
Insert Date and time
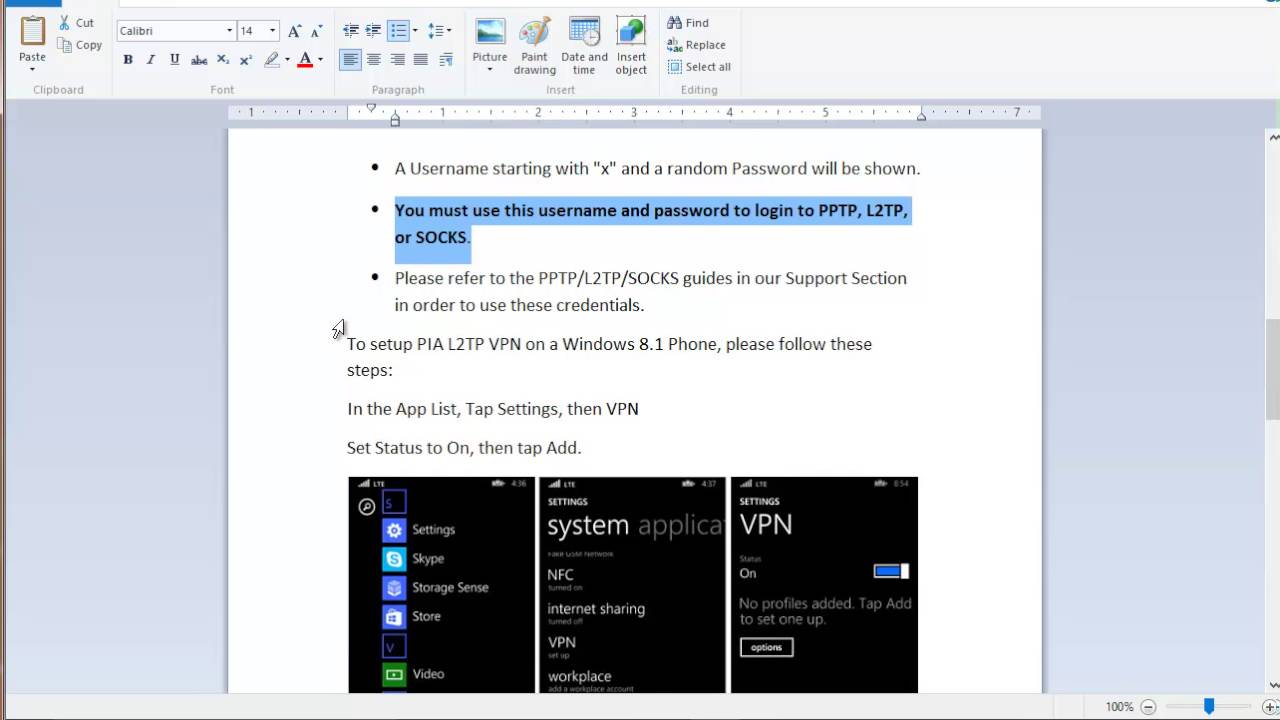(x=584, y=46)
